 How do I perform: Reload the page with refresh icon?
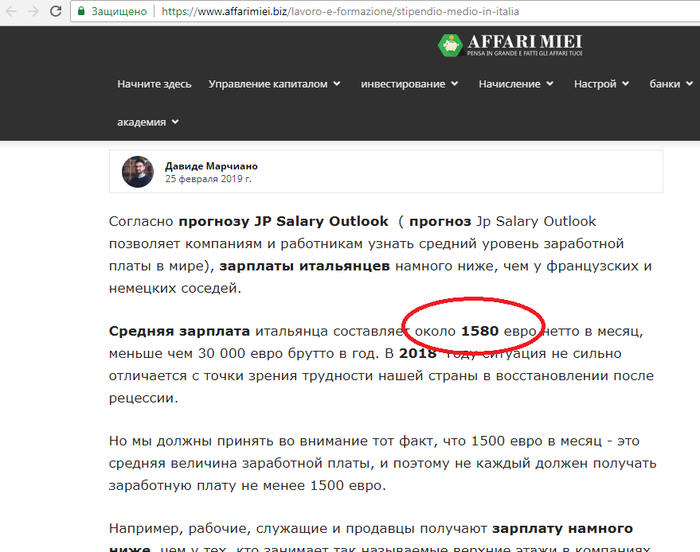coord(57,12)
